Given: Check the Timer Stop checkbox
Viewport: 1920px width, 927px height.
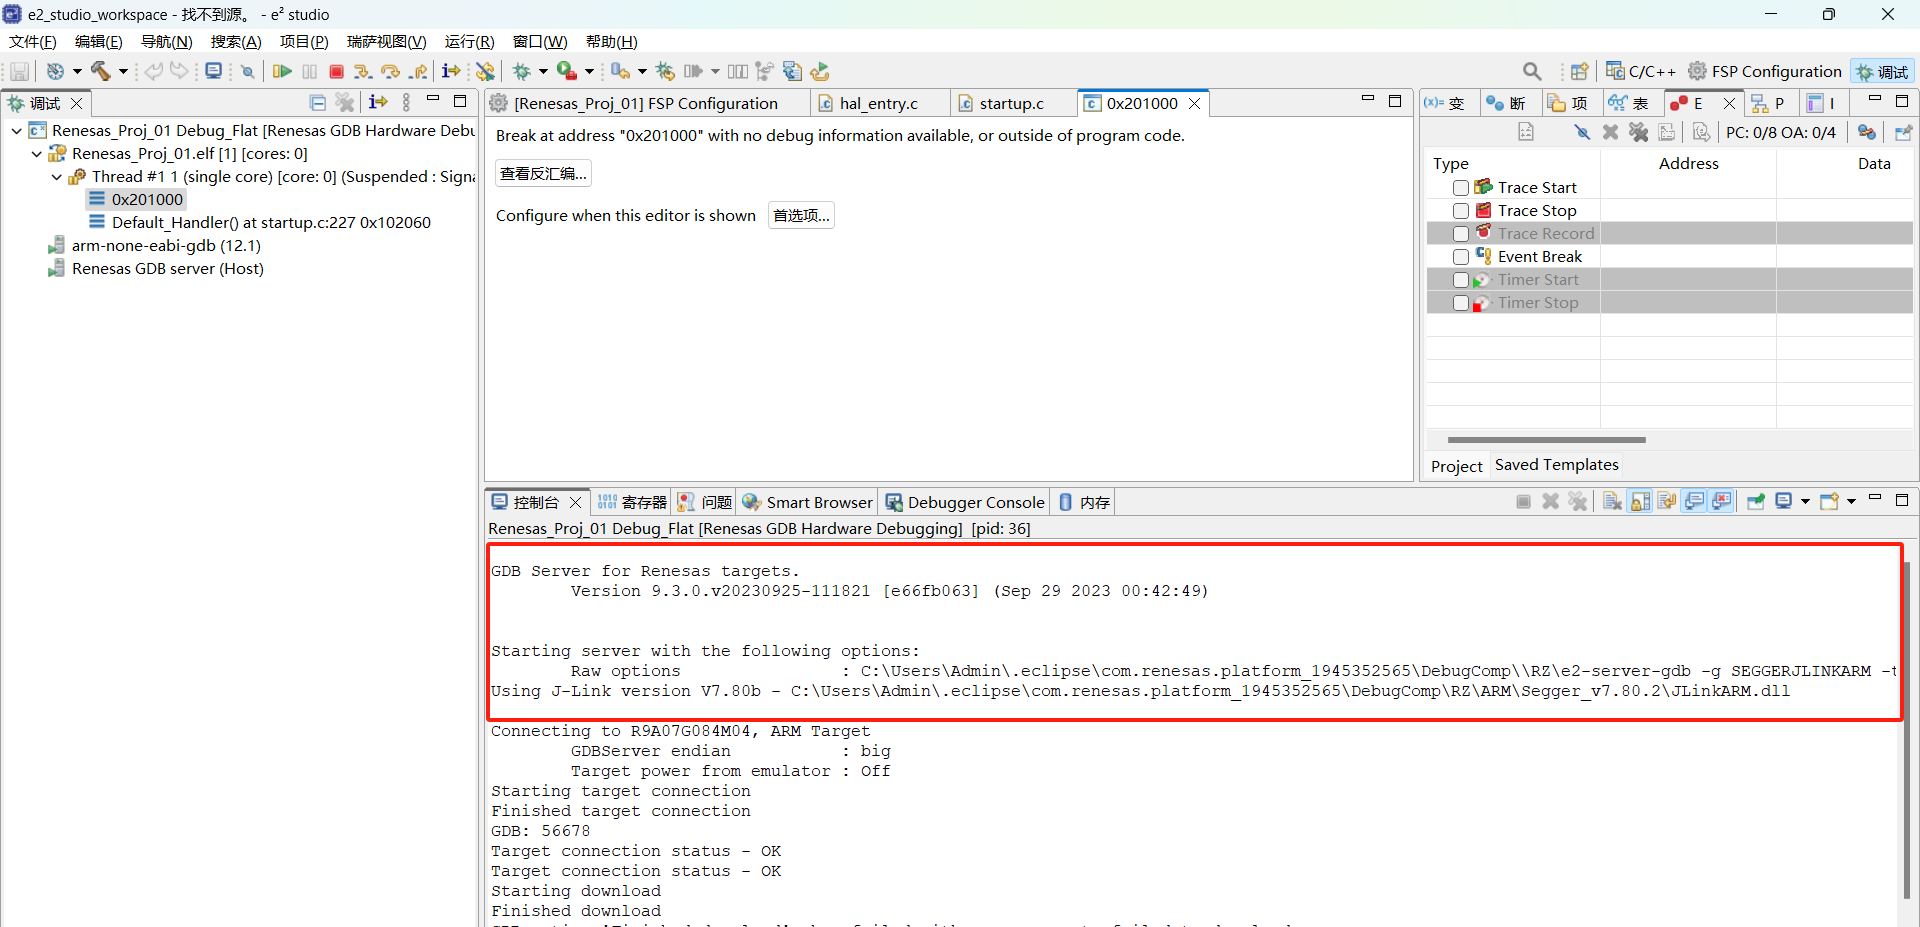Looking at the screenshot, I should point(1461,303).
